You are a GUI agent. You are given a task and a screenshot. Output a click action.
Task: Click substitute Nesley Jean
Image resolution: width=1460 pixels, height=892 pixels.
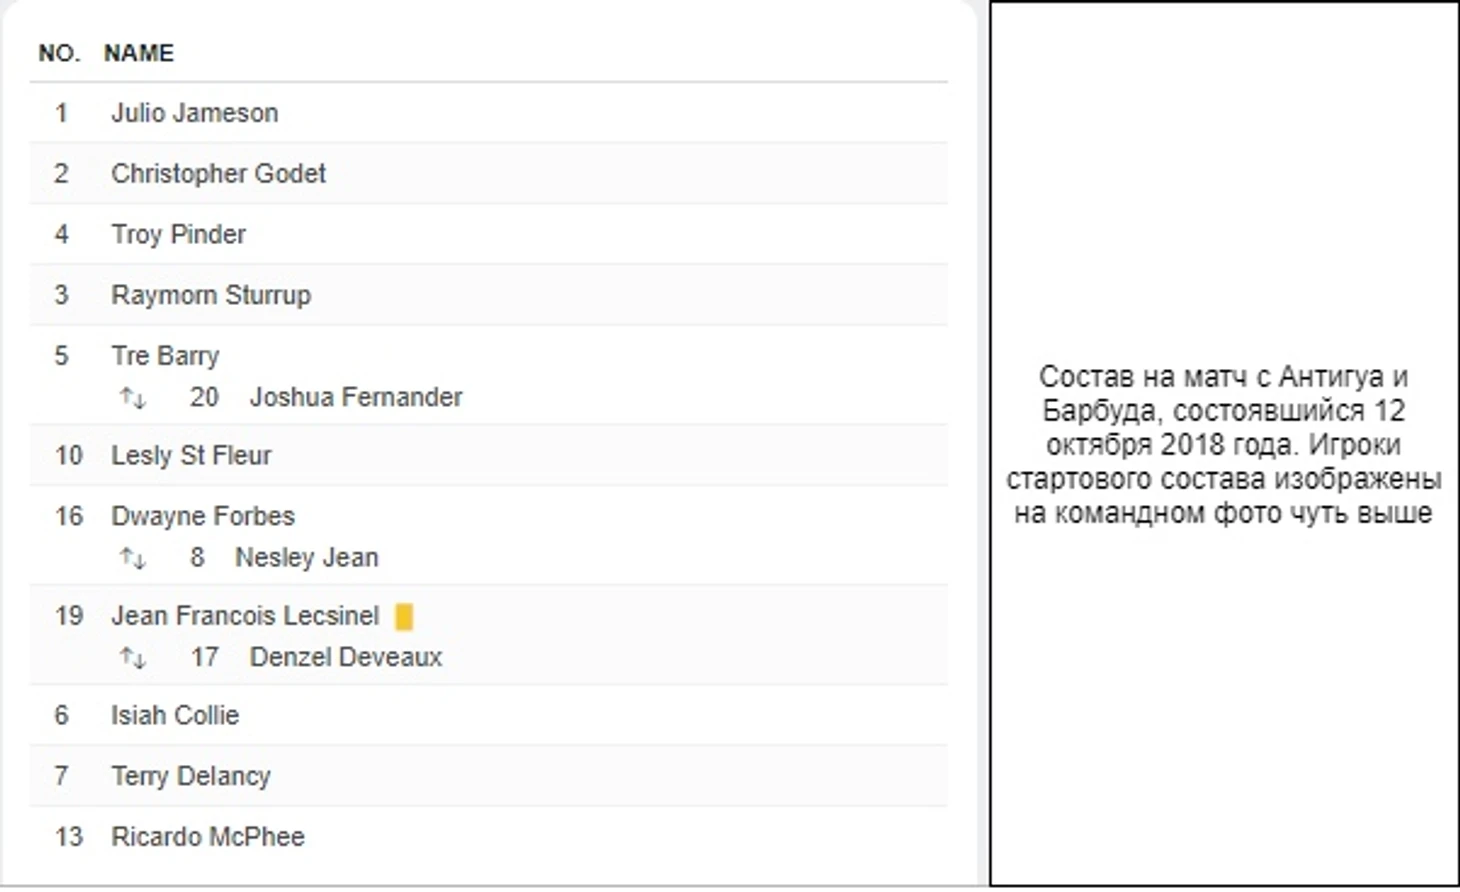pos(306,558)
